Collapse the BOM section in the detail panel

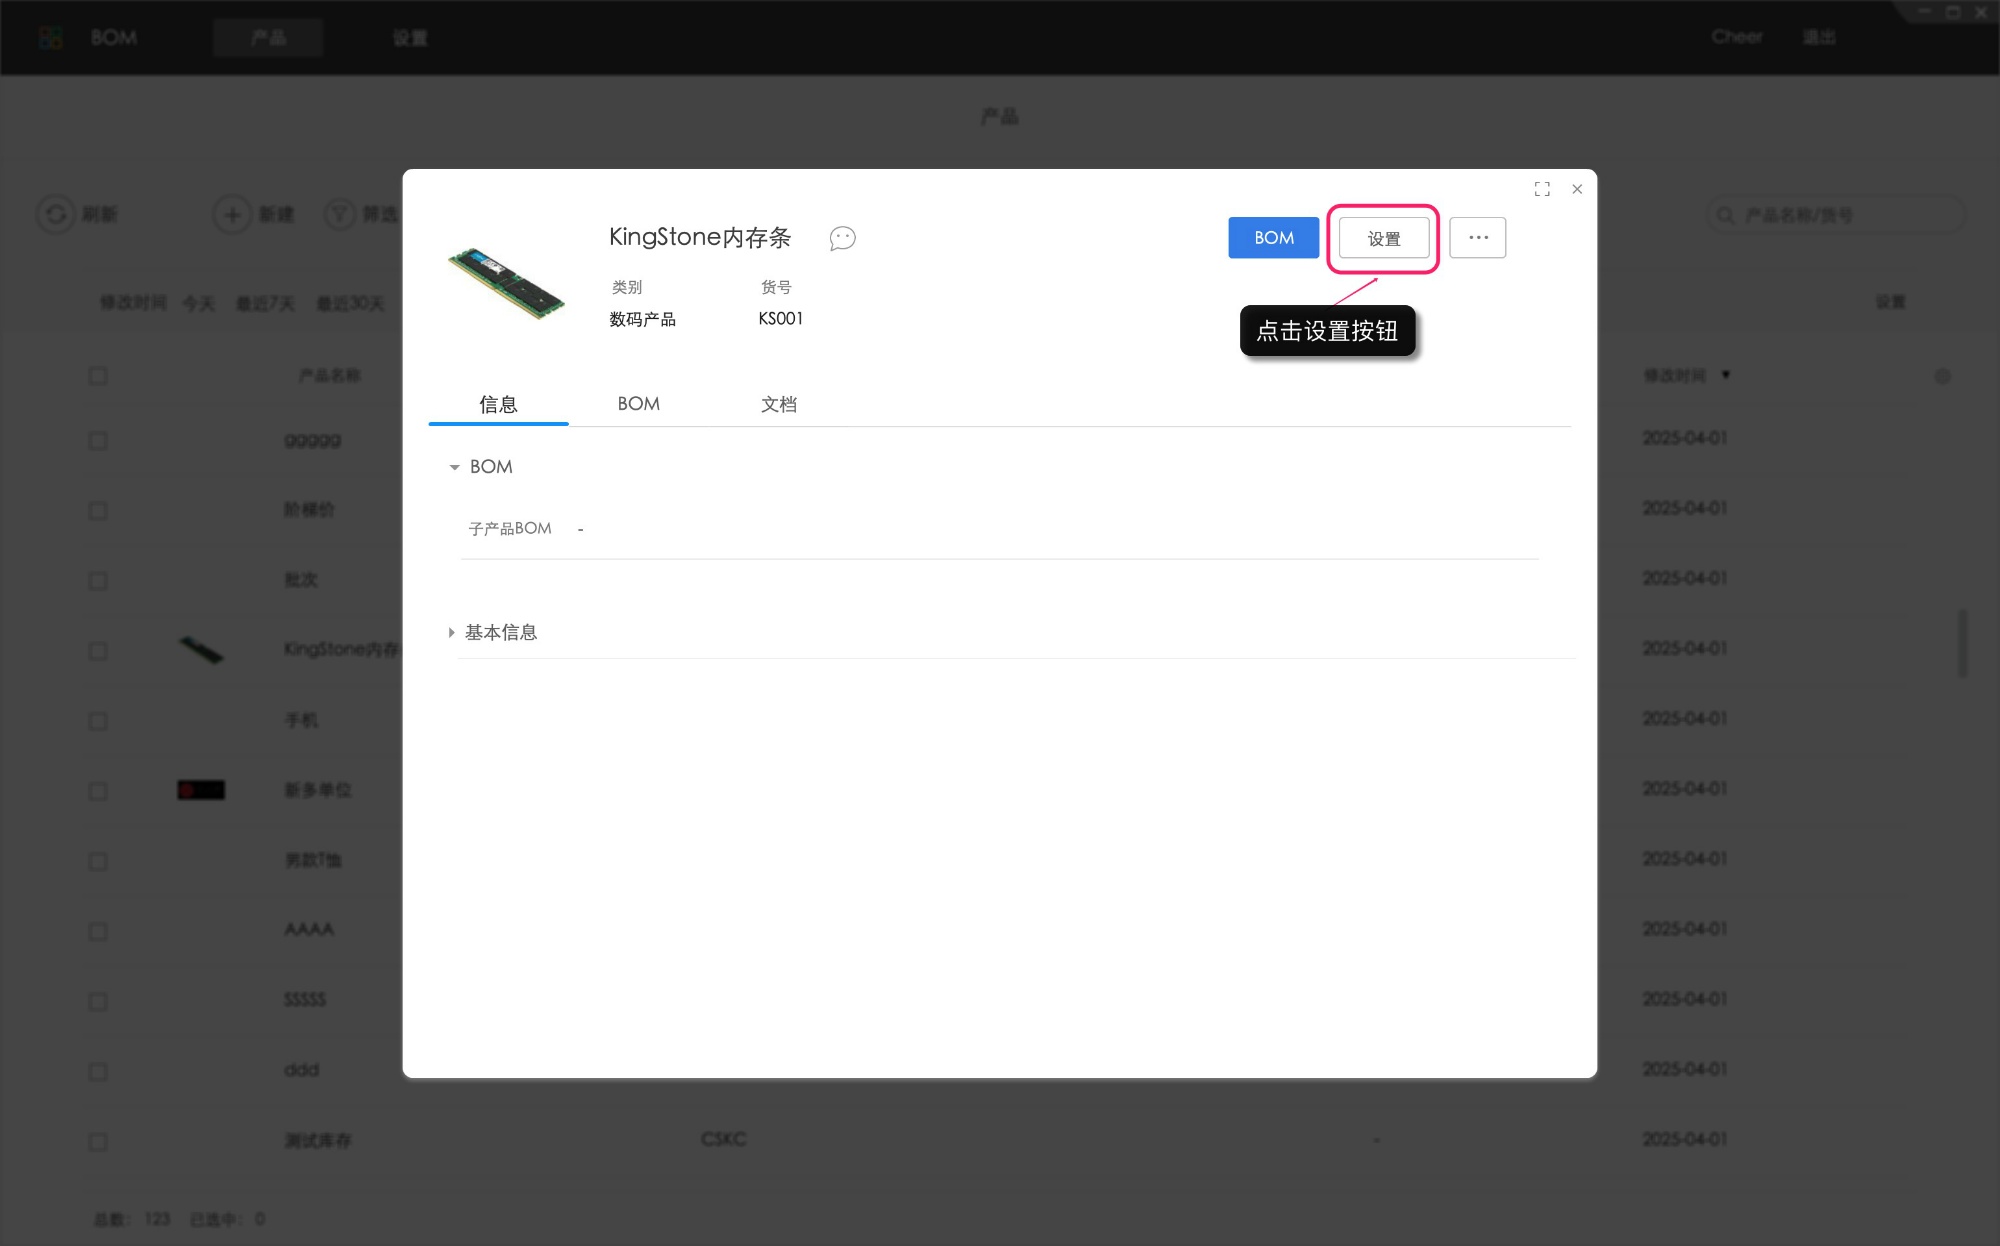tap(455, 467)
